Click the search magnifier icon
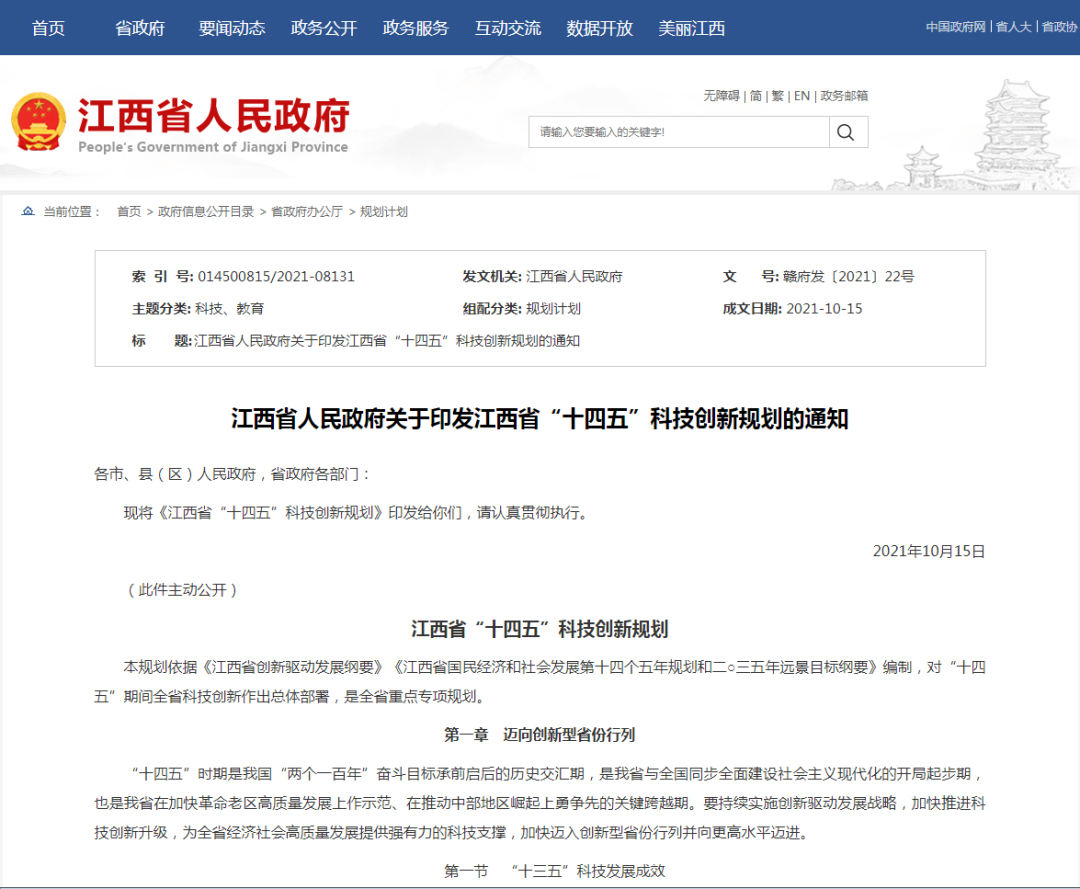1080x889 pixels. pos(846,132)
